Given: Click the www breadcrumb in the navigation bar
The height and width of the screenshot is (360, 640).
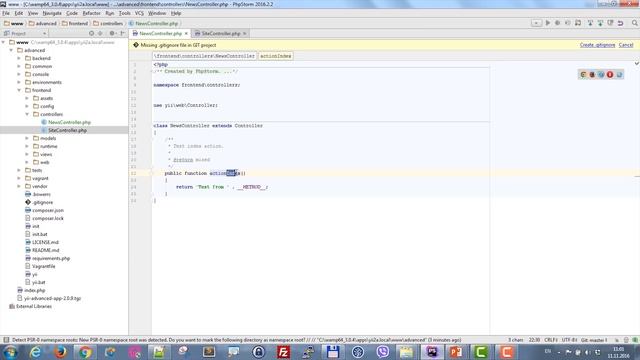Looking at the screenshot, I should point(13,23).
